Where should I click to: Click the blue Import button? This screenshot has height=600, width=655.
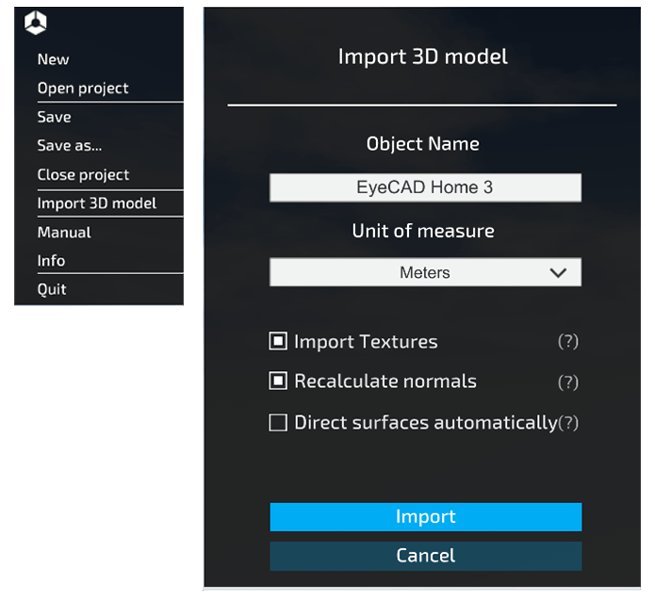pyautogui.click(x=426, y=517)
